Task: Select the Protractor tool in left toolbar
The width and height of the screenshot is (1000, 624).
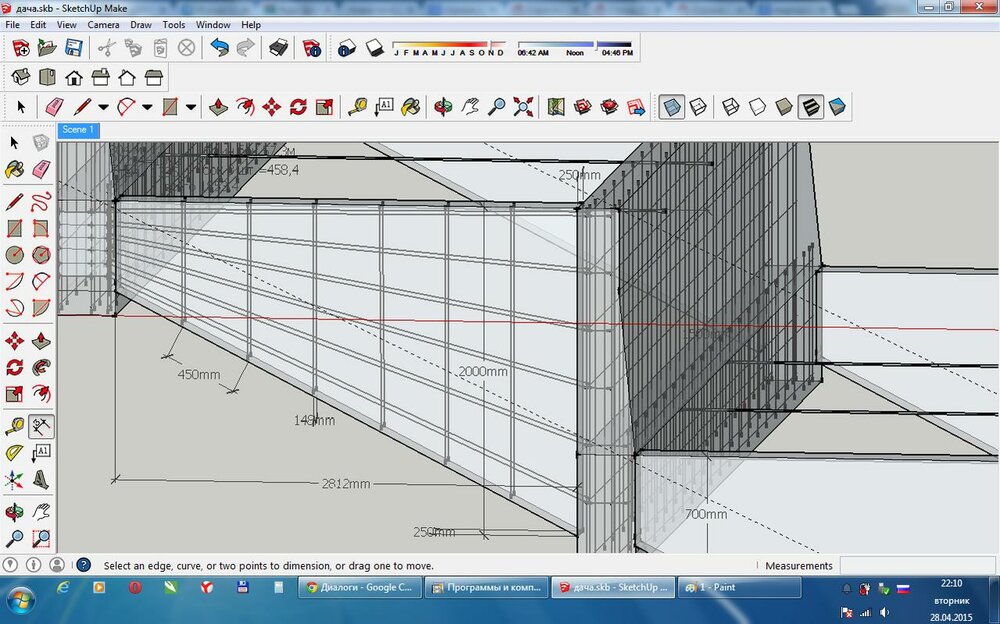Action: pyautogui.click(x=15, y=453)
